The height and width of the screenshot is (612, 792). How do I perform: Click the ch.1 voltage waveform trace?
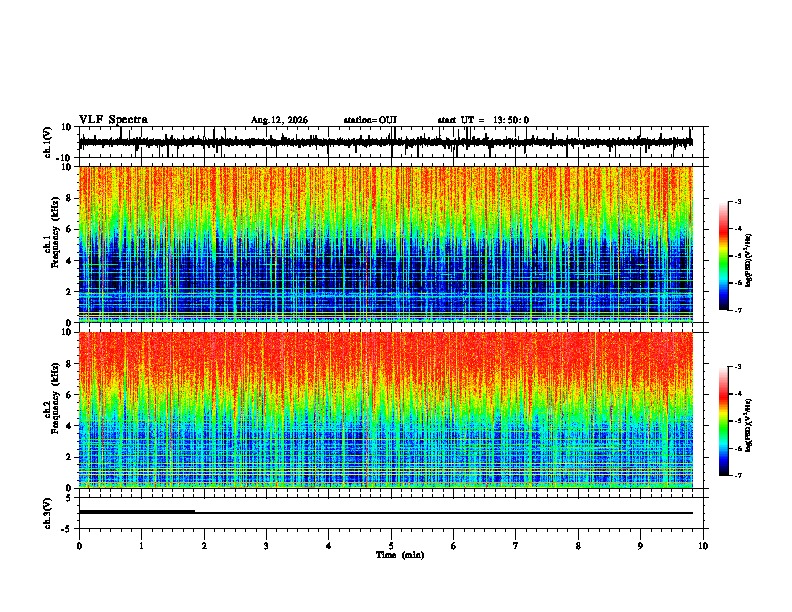386,142
